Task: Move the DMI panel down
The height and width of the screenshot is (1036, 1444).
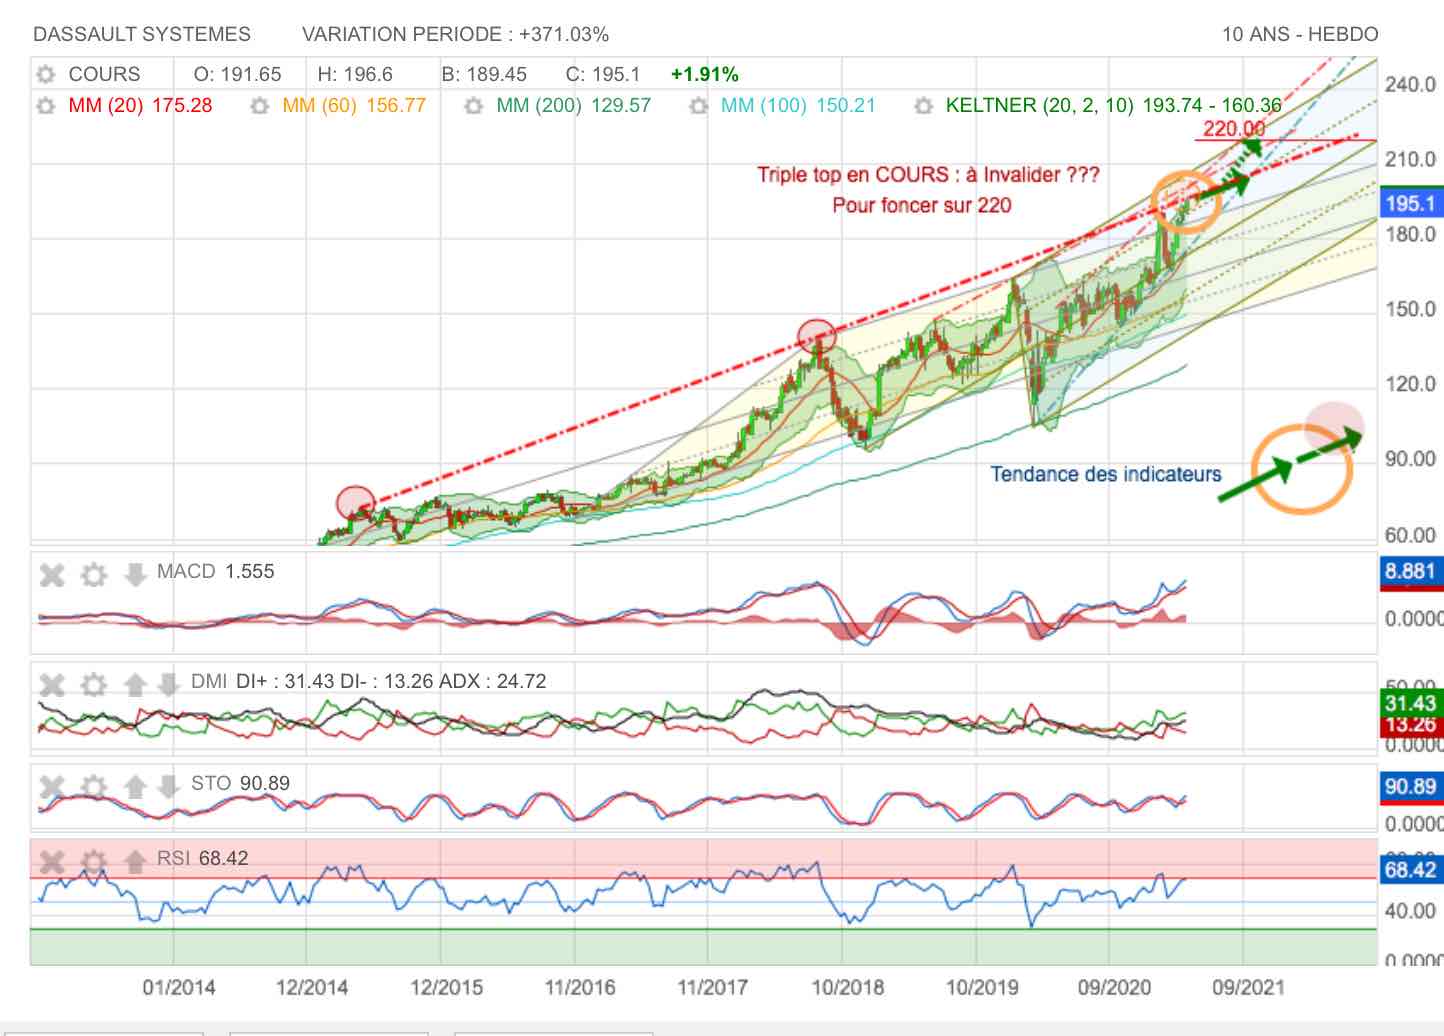Action: [168, 684]
